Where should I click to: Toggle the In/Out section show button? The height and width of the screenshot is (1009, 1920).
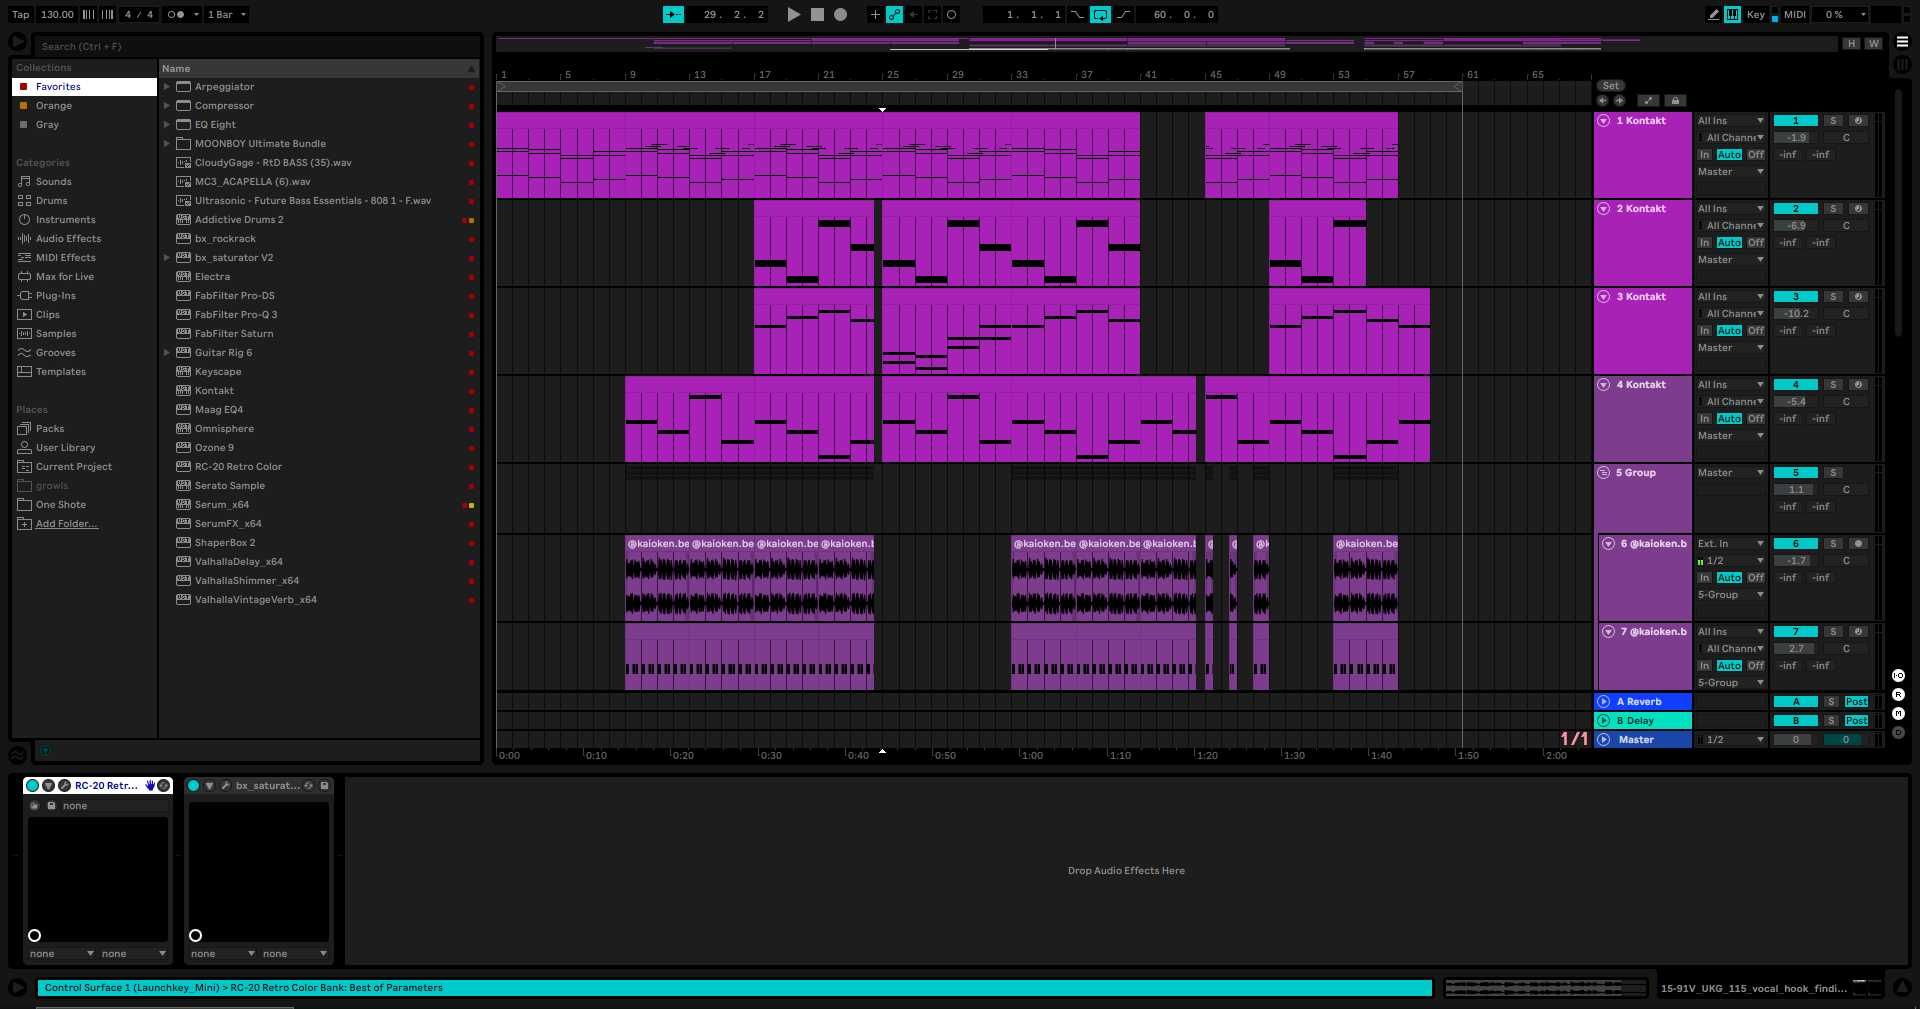(1898, 676)
